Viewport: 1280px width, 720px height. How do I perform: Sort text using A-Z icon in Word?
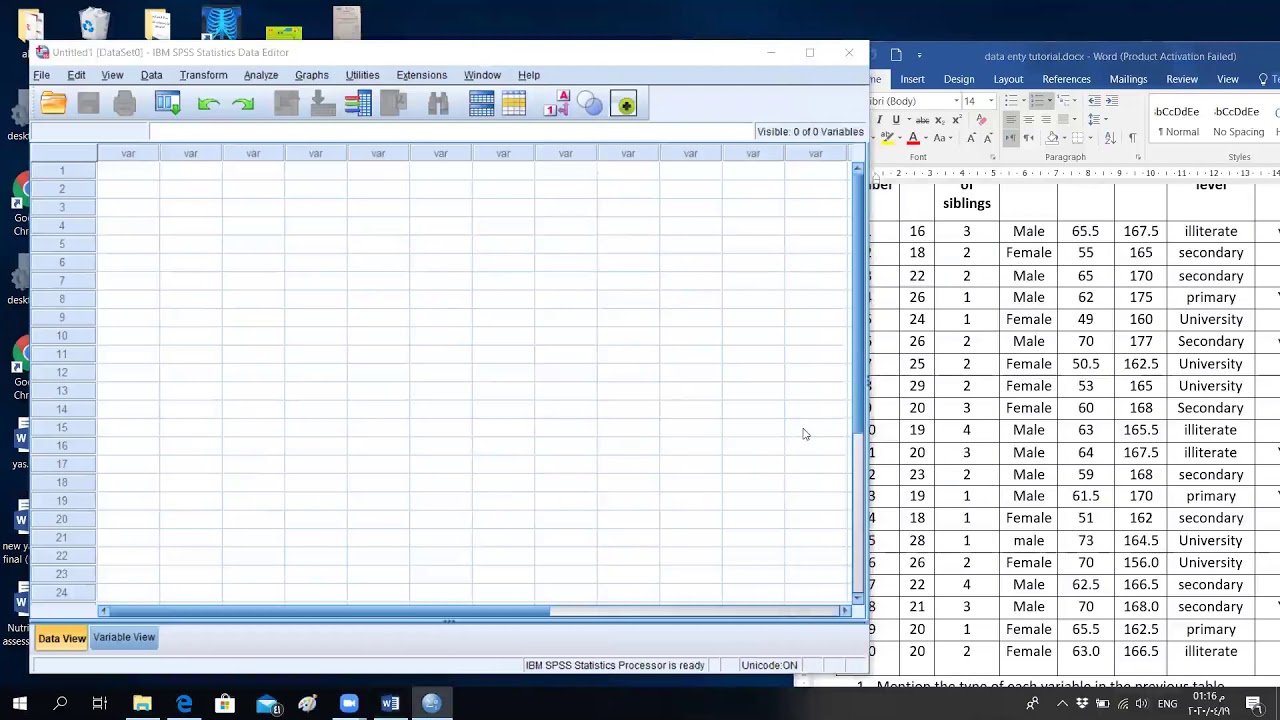(1111, 138)
